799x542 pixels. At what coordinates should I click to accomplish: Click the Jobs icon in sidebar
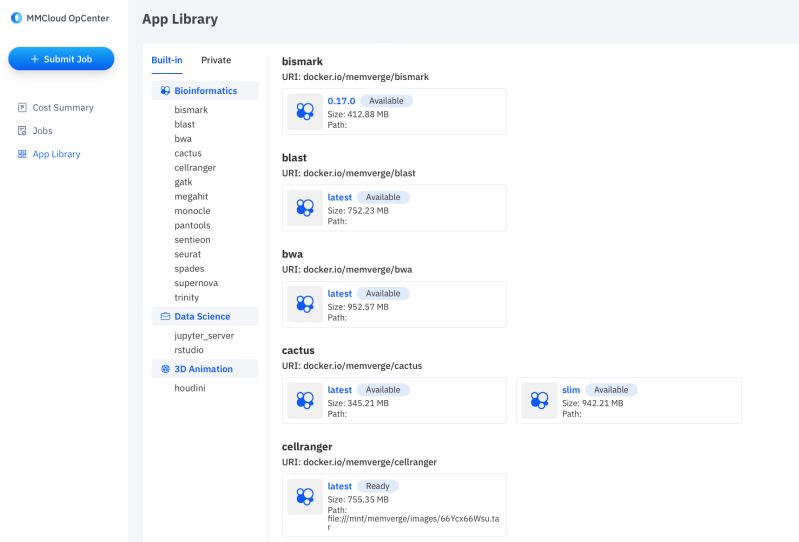pyautogui.click(x=22, y=130)
